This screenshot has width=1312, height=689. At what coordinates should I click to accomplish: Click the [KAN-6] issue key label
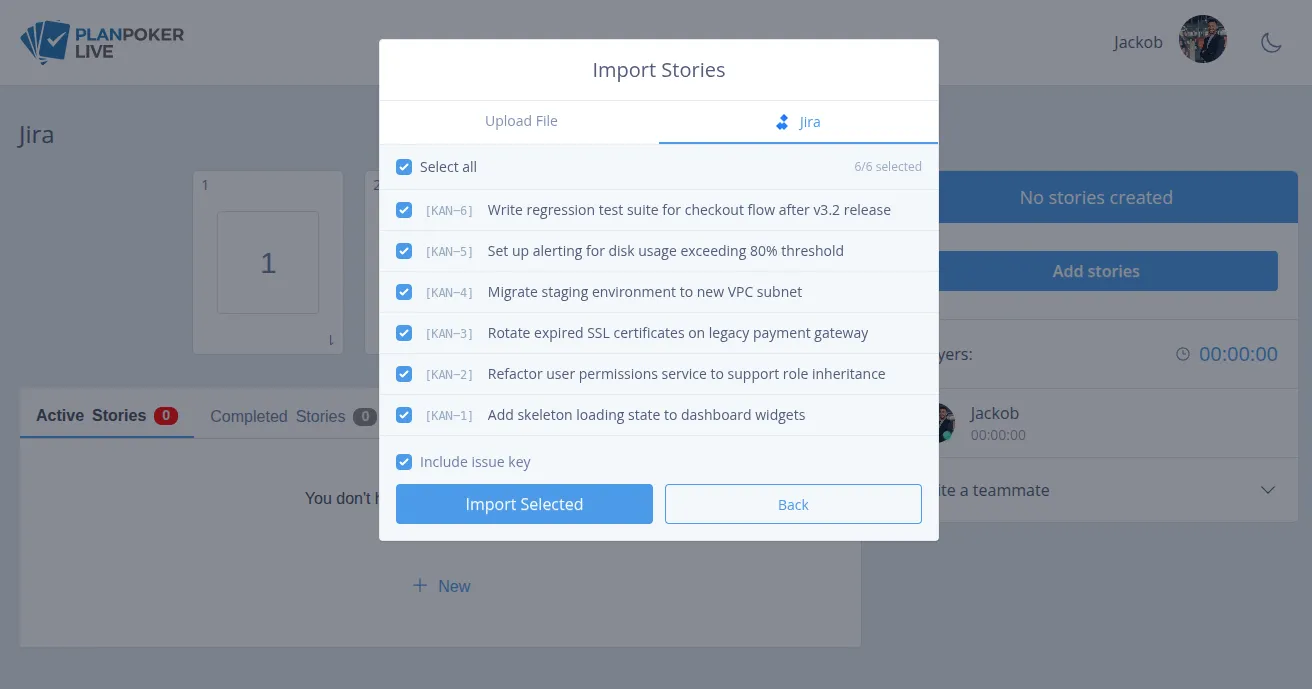[449, 211]
